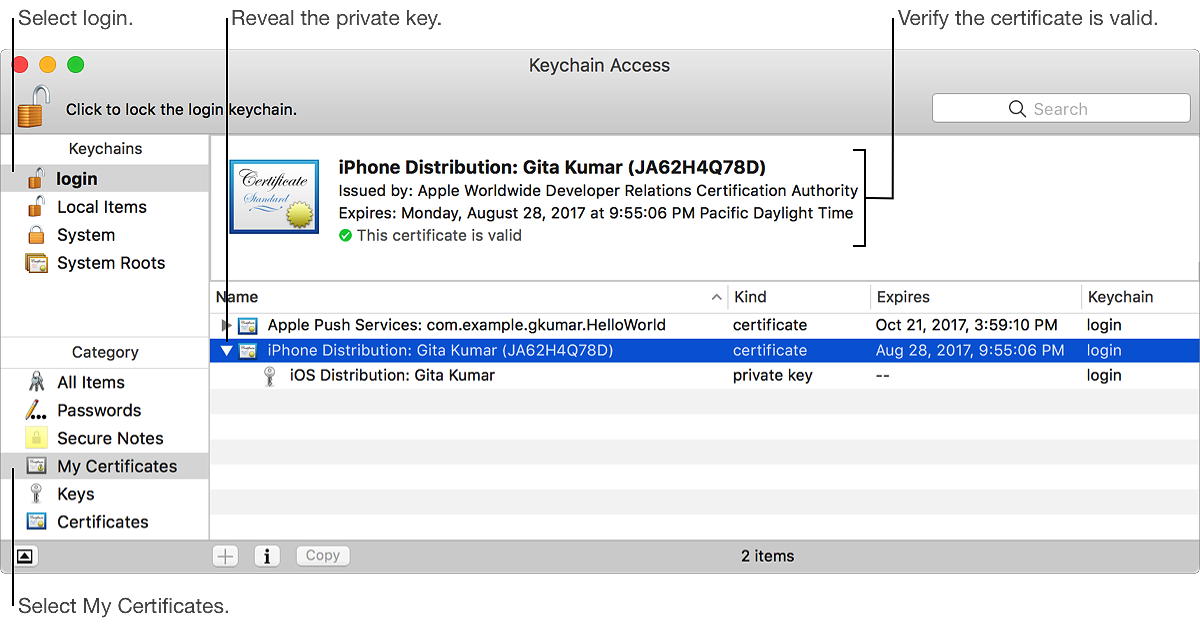1200x624 pixels.
Task: Click the large certificate thumbnail in details
Action: (x=274, y=196)
